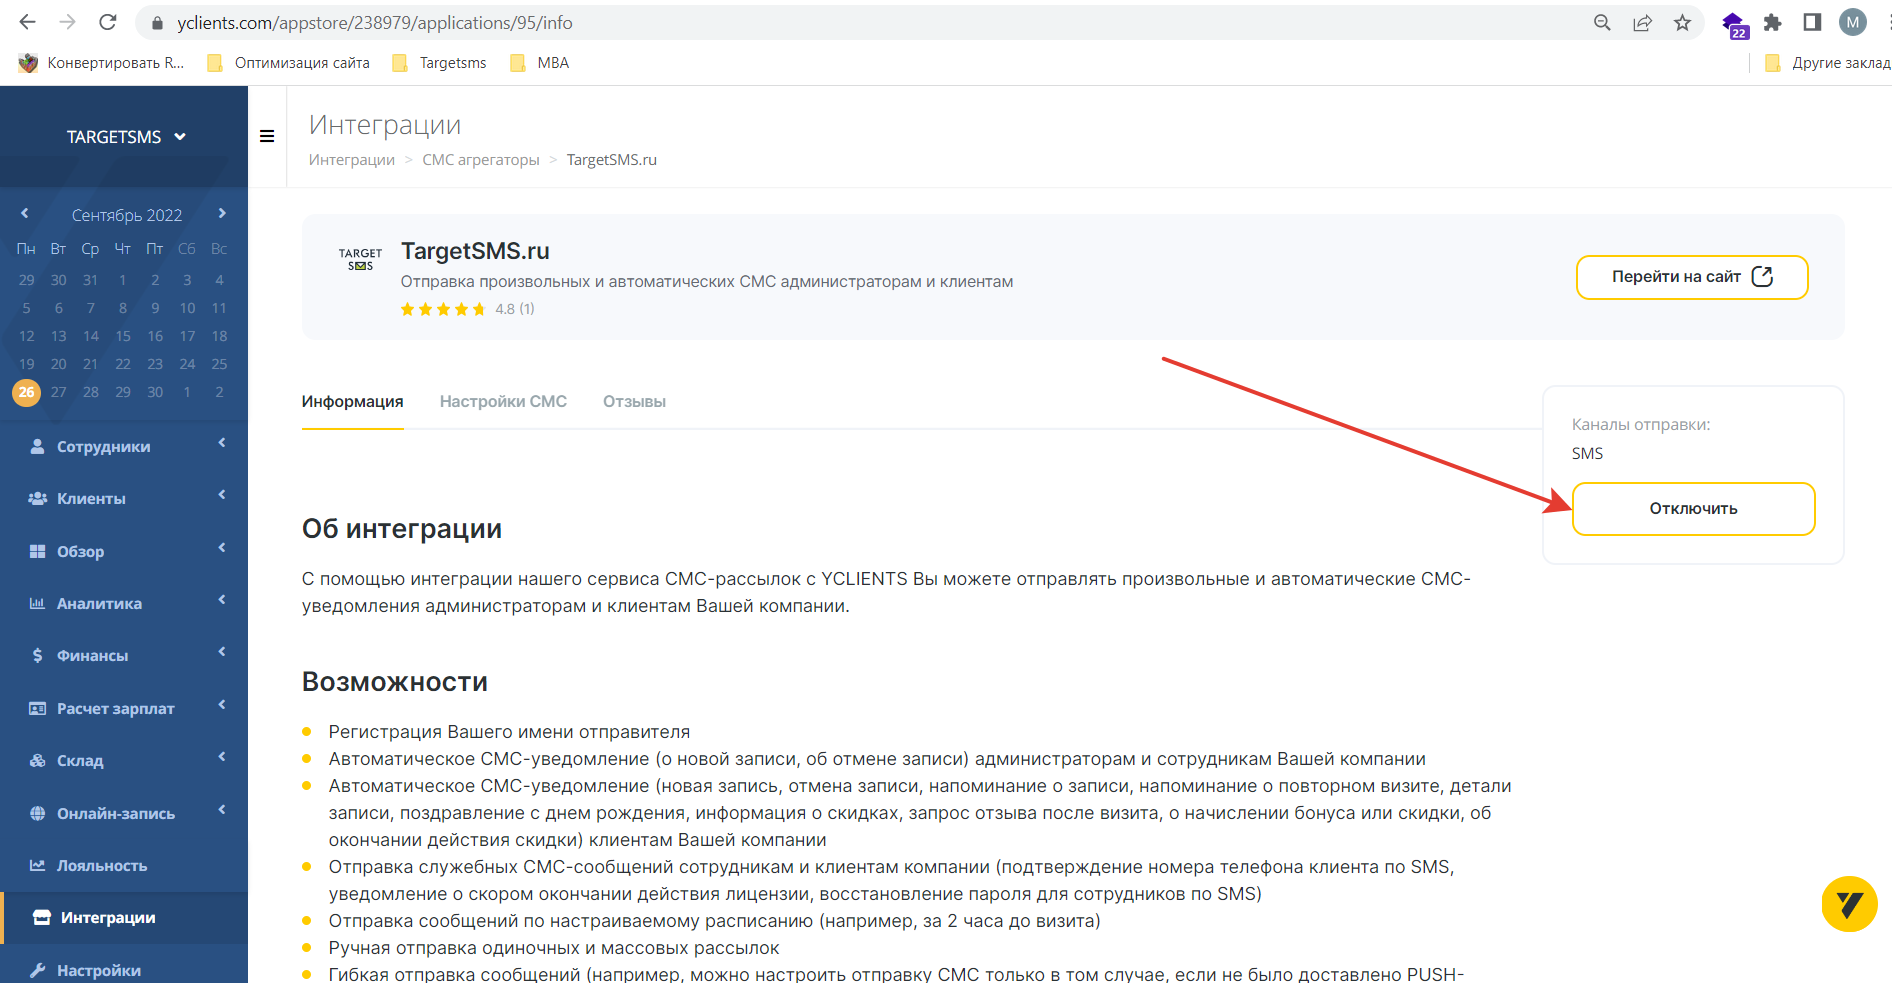
Task: Expand the Расчет зарплат chevron
Action: (222, 705)
